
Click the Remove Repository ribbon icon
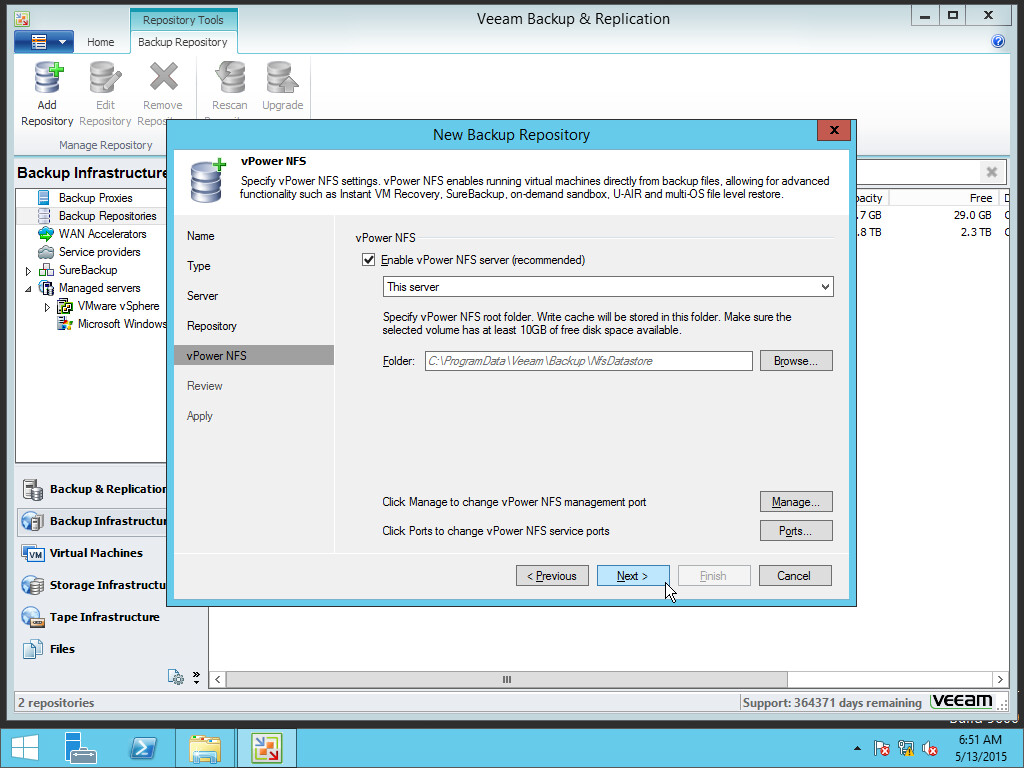pos(163,76)
